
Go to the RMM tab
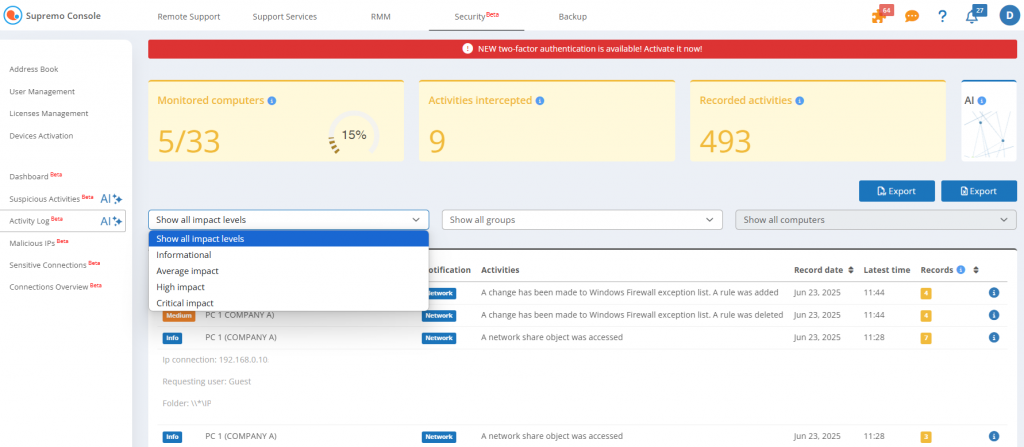381,16
